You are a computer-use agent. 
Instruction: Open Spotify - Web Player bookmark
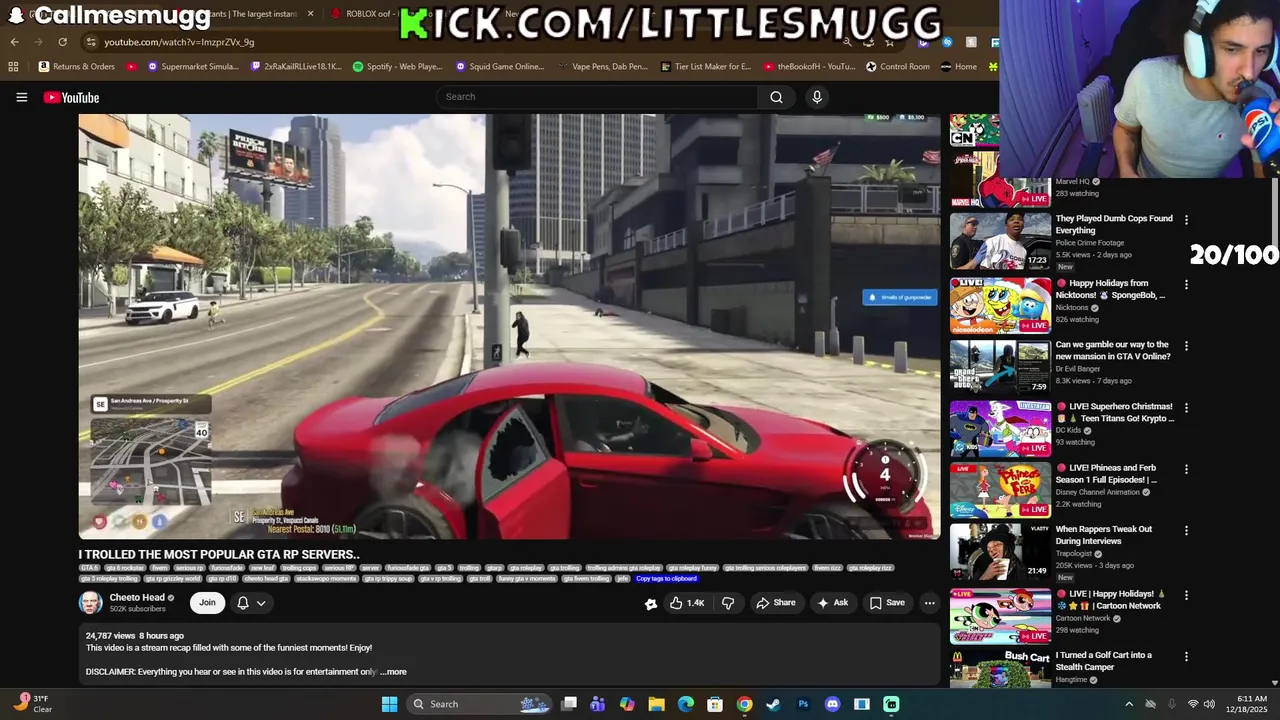click(x=397, y=67)
